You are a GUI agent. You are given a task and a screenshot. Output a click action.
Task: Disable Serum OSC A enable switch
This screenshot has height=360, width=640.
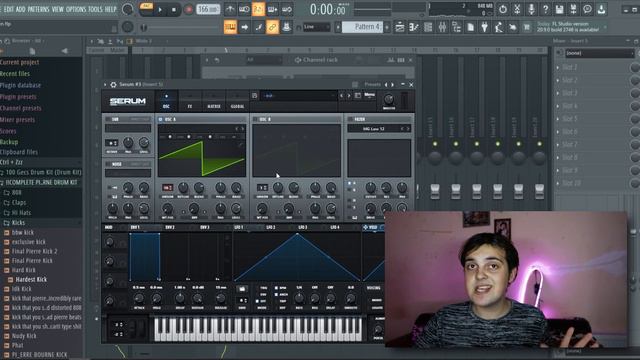160,119
